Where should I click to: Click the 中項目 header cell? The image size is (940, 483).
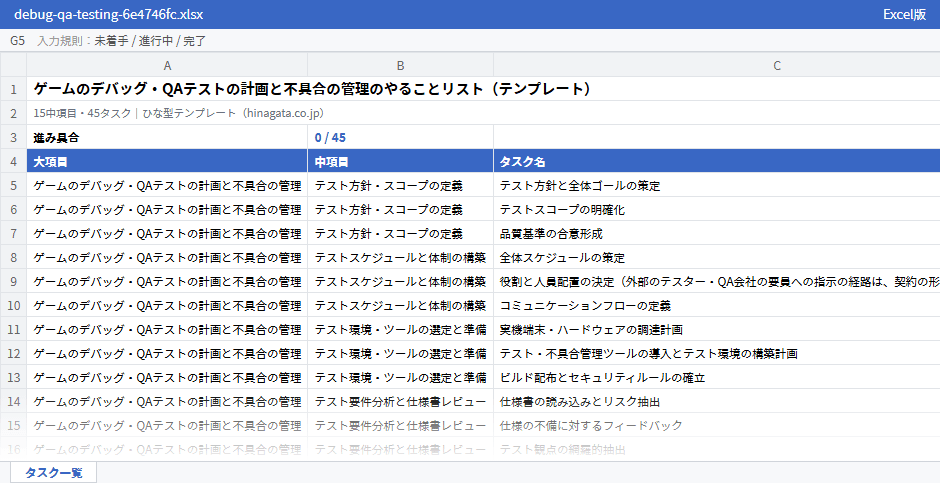pyautogui.click(x=400, y=161)
